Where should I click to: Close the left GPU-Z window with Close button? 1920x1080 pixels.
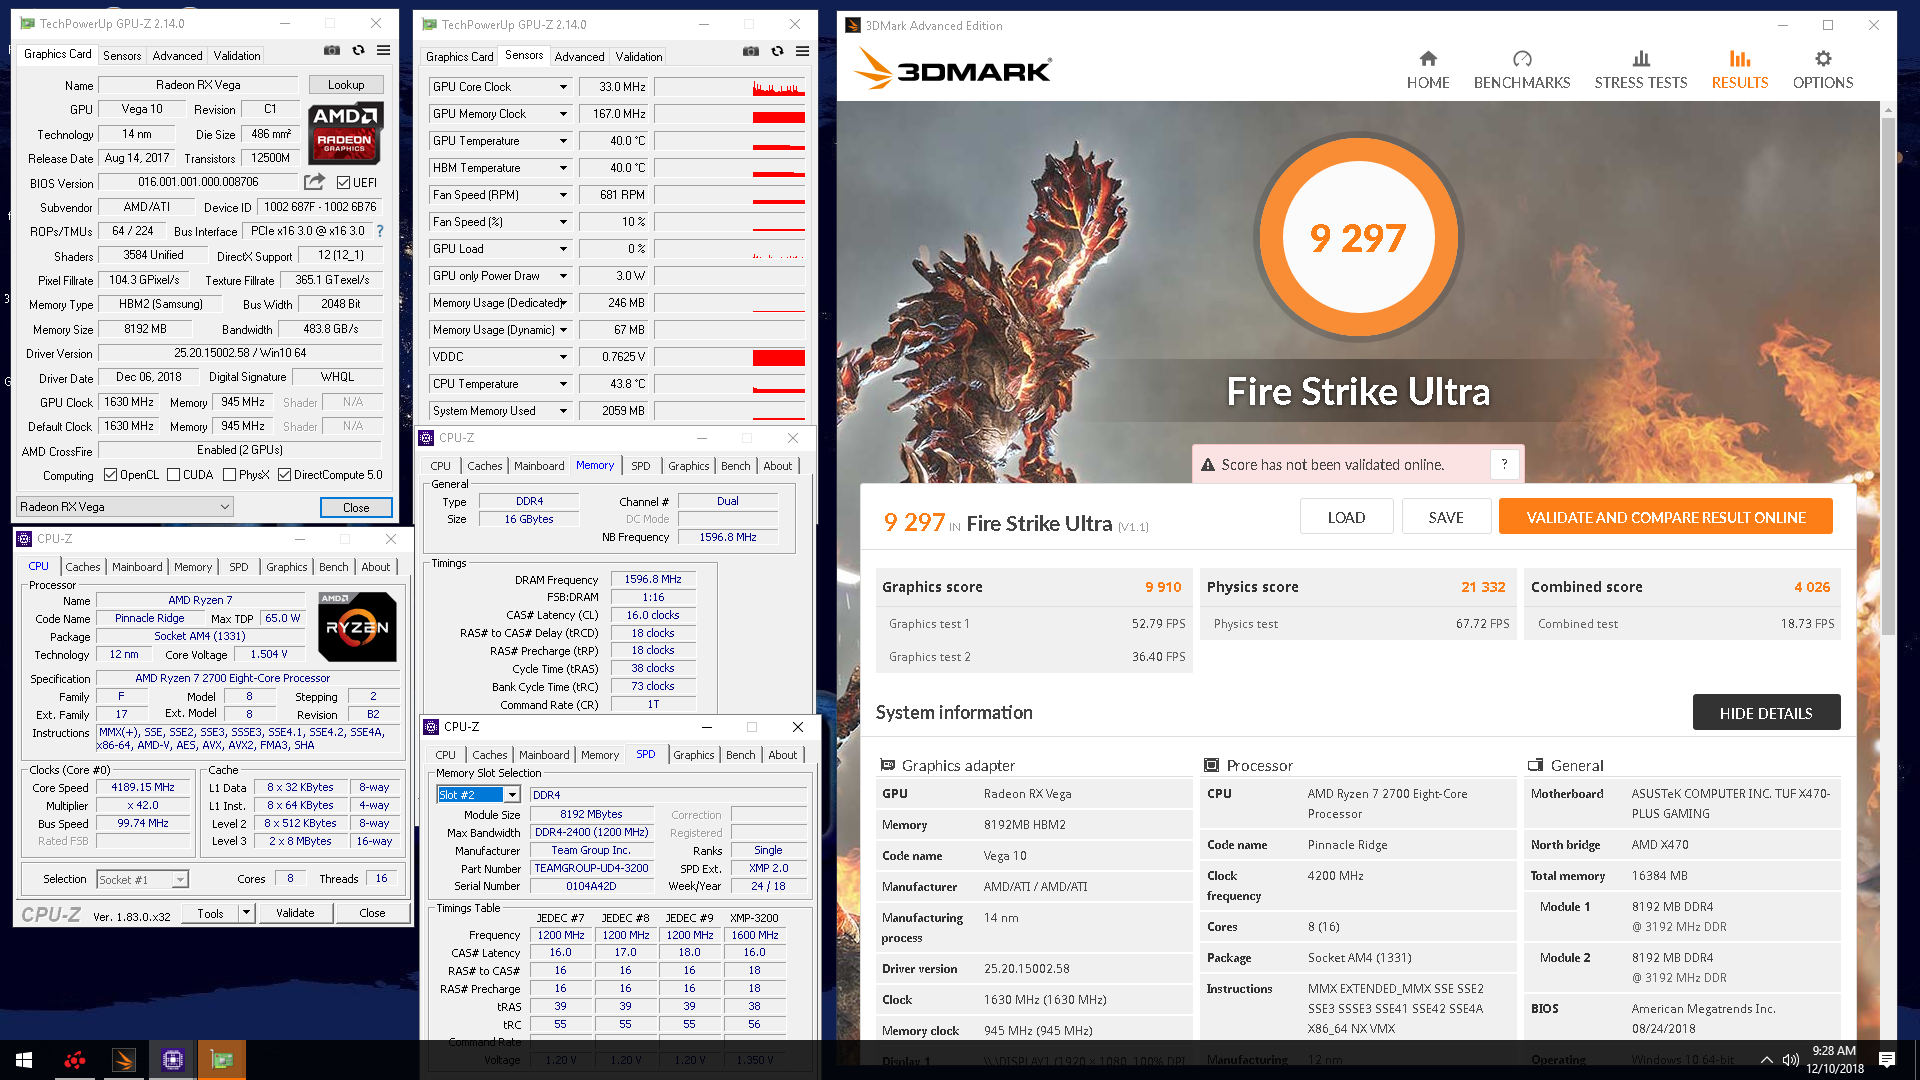(356, 508)
